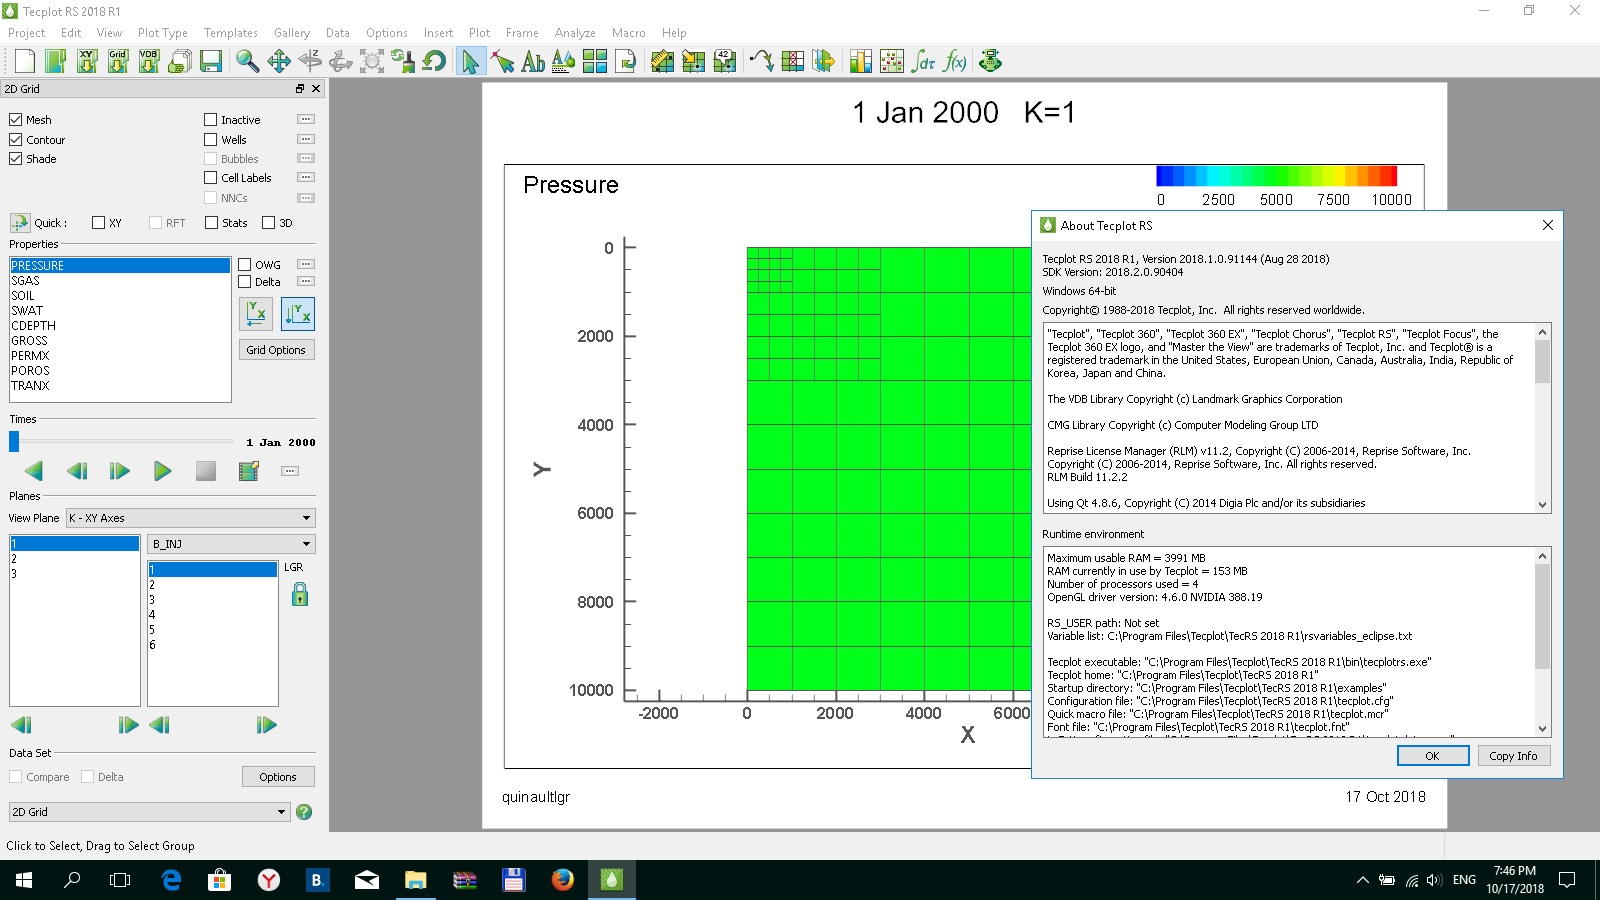Uncheck the Mesh checkbox
The height and width of the screenshot is (900, 1600).
click(16, 119)
